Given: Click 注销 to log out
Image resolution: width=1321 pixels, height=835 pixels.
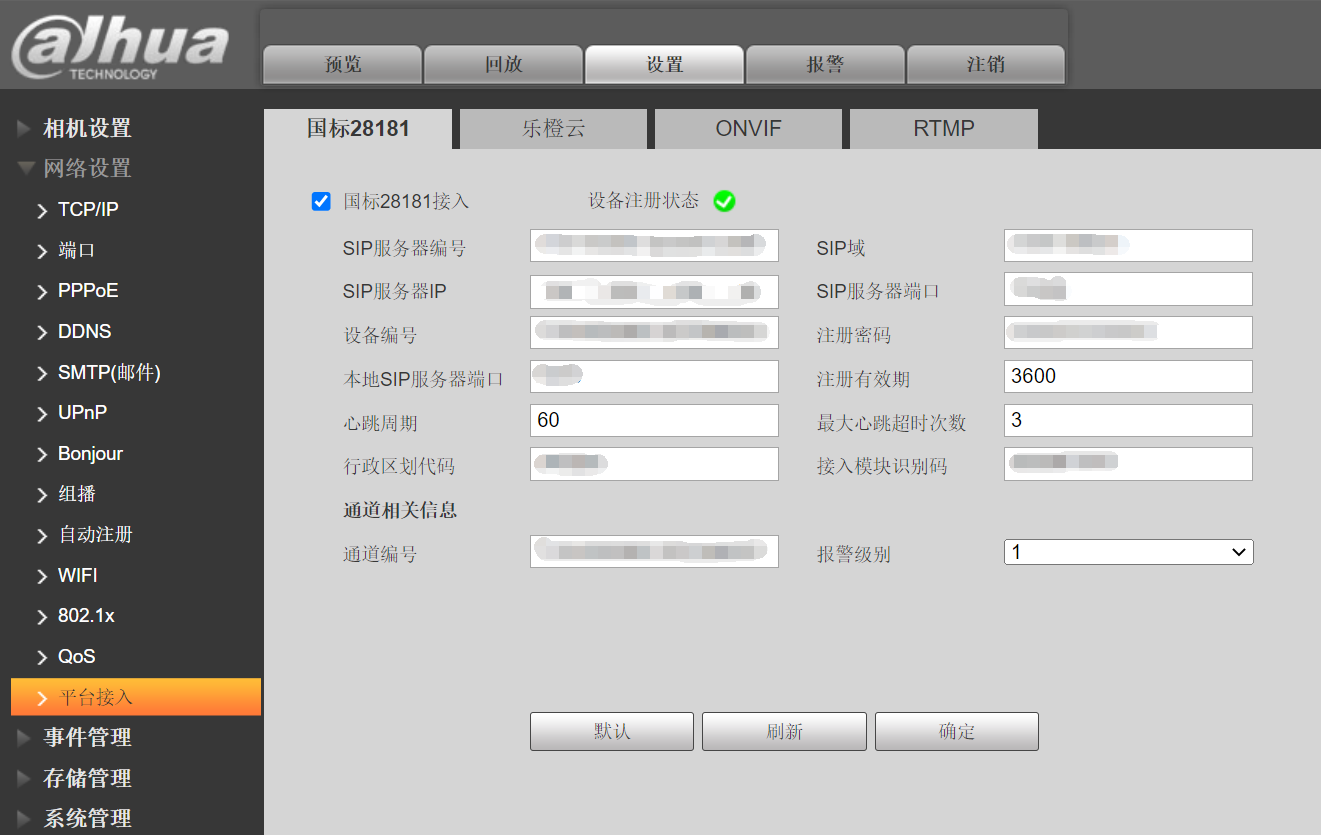Looking at the screenshot, I should tap(985, 64).
